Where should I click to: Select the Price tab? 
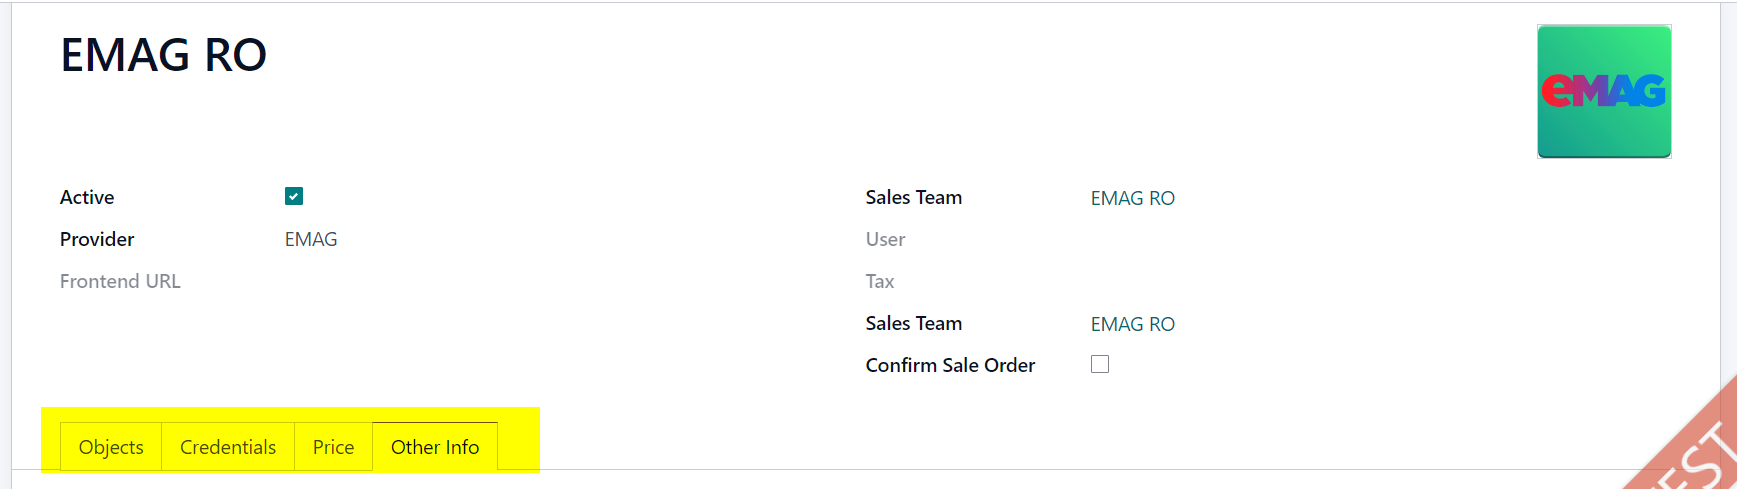click(333, 447)
